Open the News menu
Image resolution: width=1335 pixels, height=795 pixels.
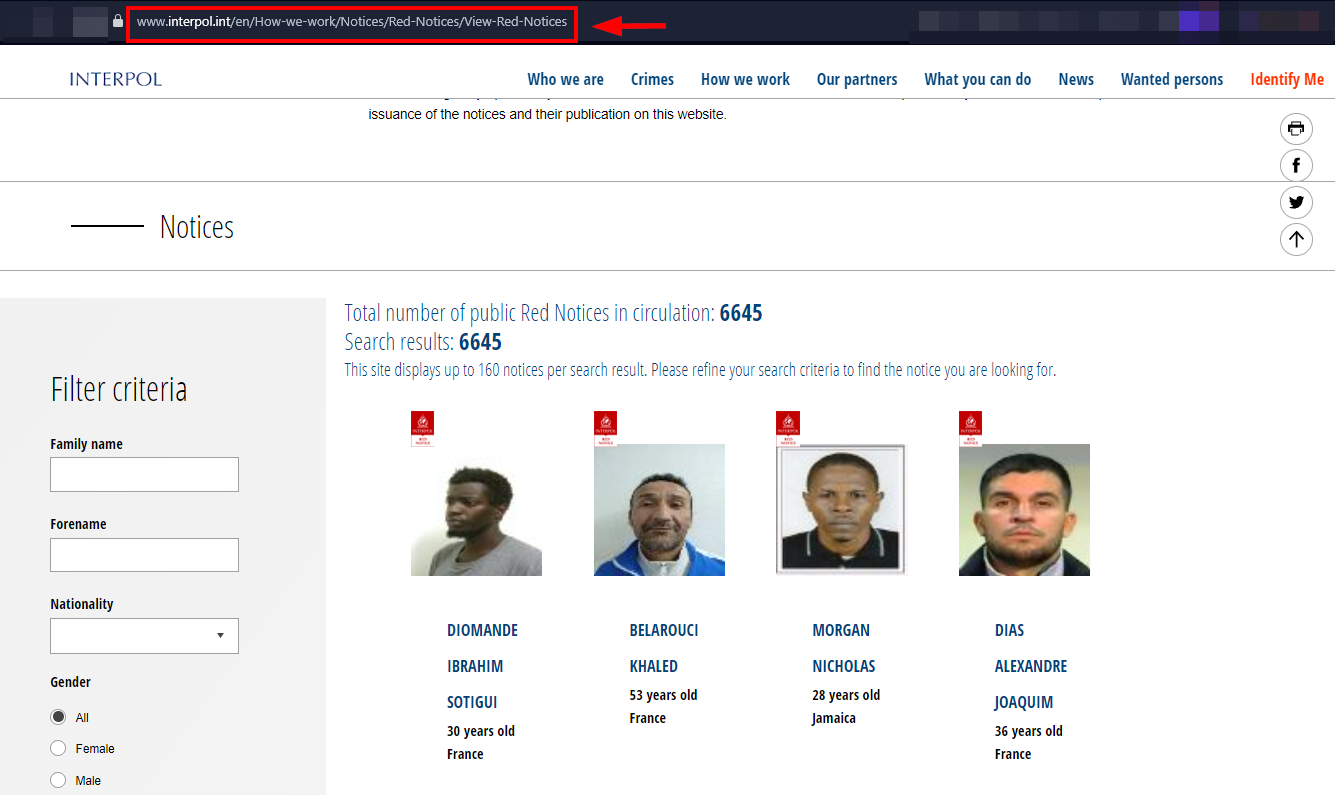pos(1076,79)
